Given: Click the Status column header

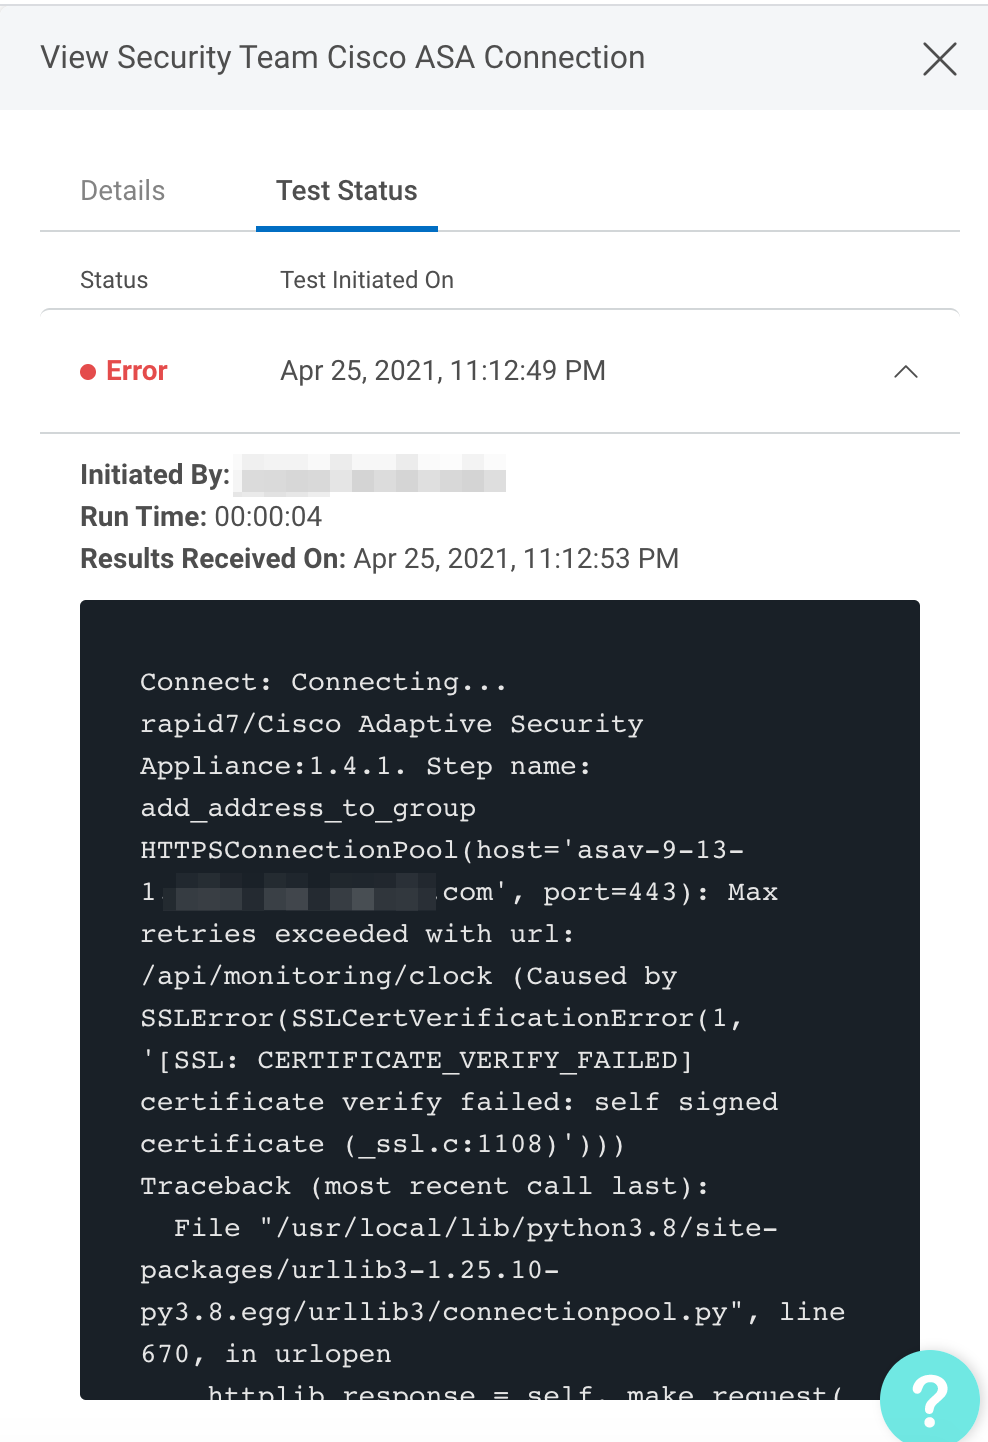Looking at the screenshot, I should tap(114, 280).
